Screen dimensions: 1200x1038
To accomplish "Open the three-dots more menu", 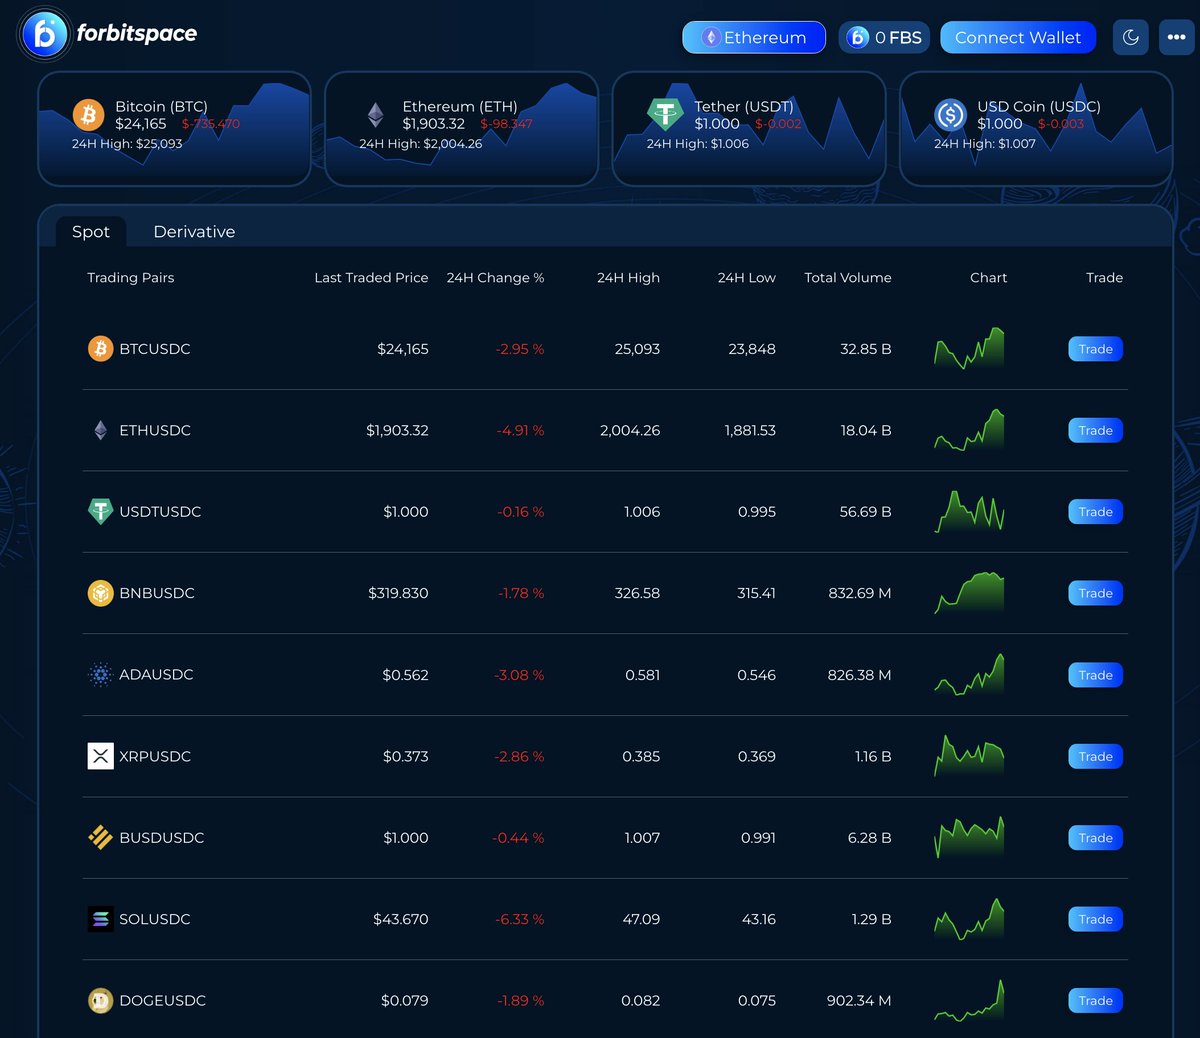I will tap(1176, 37).
